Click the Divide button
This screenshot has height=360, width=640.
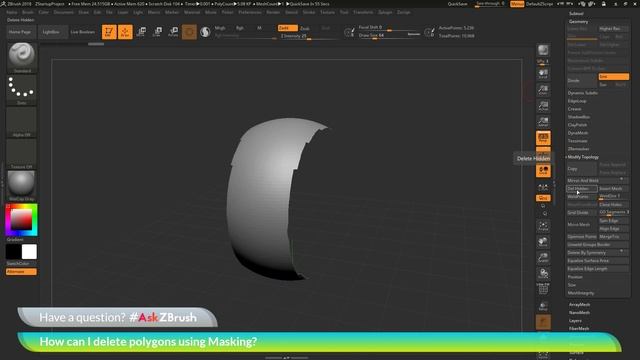[x=582, y=80]
